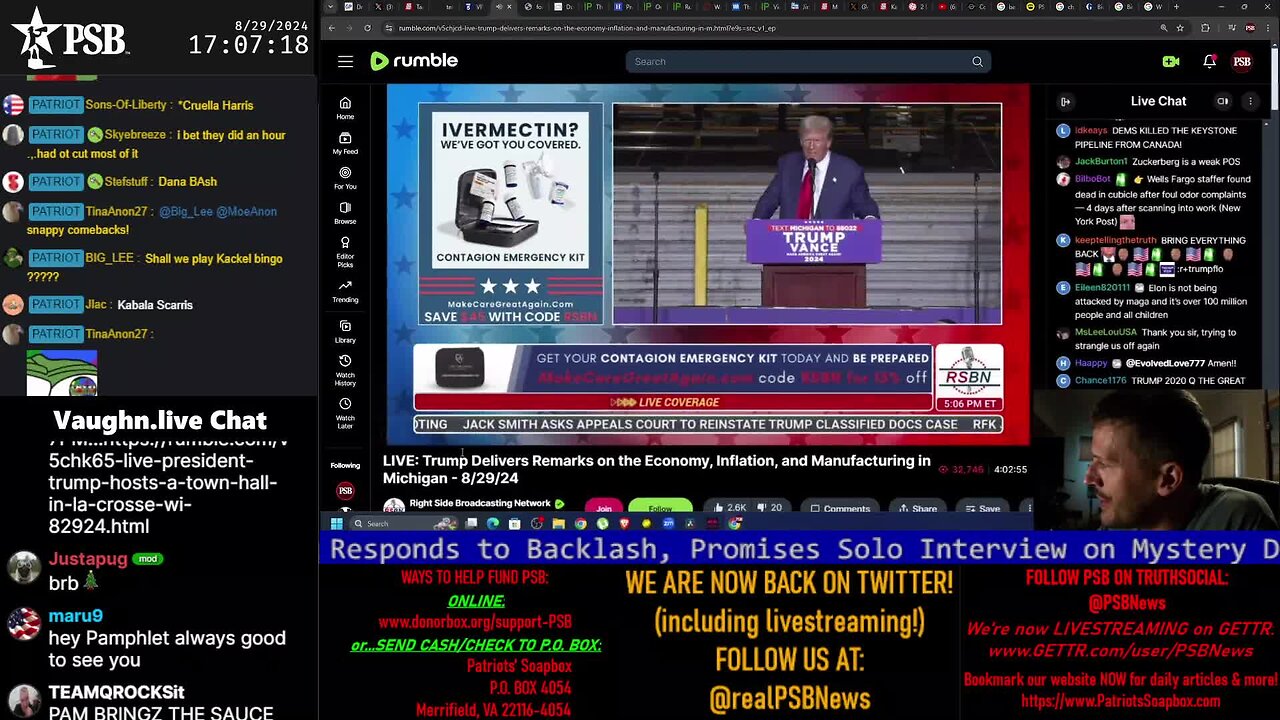
Task: Click maru9 username in Vaughn chat
Action: [76, 616]
